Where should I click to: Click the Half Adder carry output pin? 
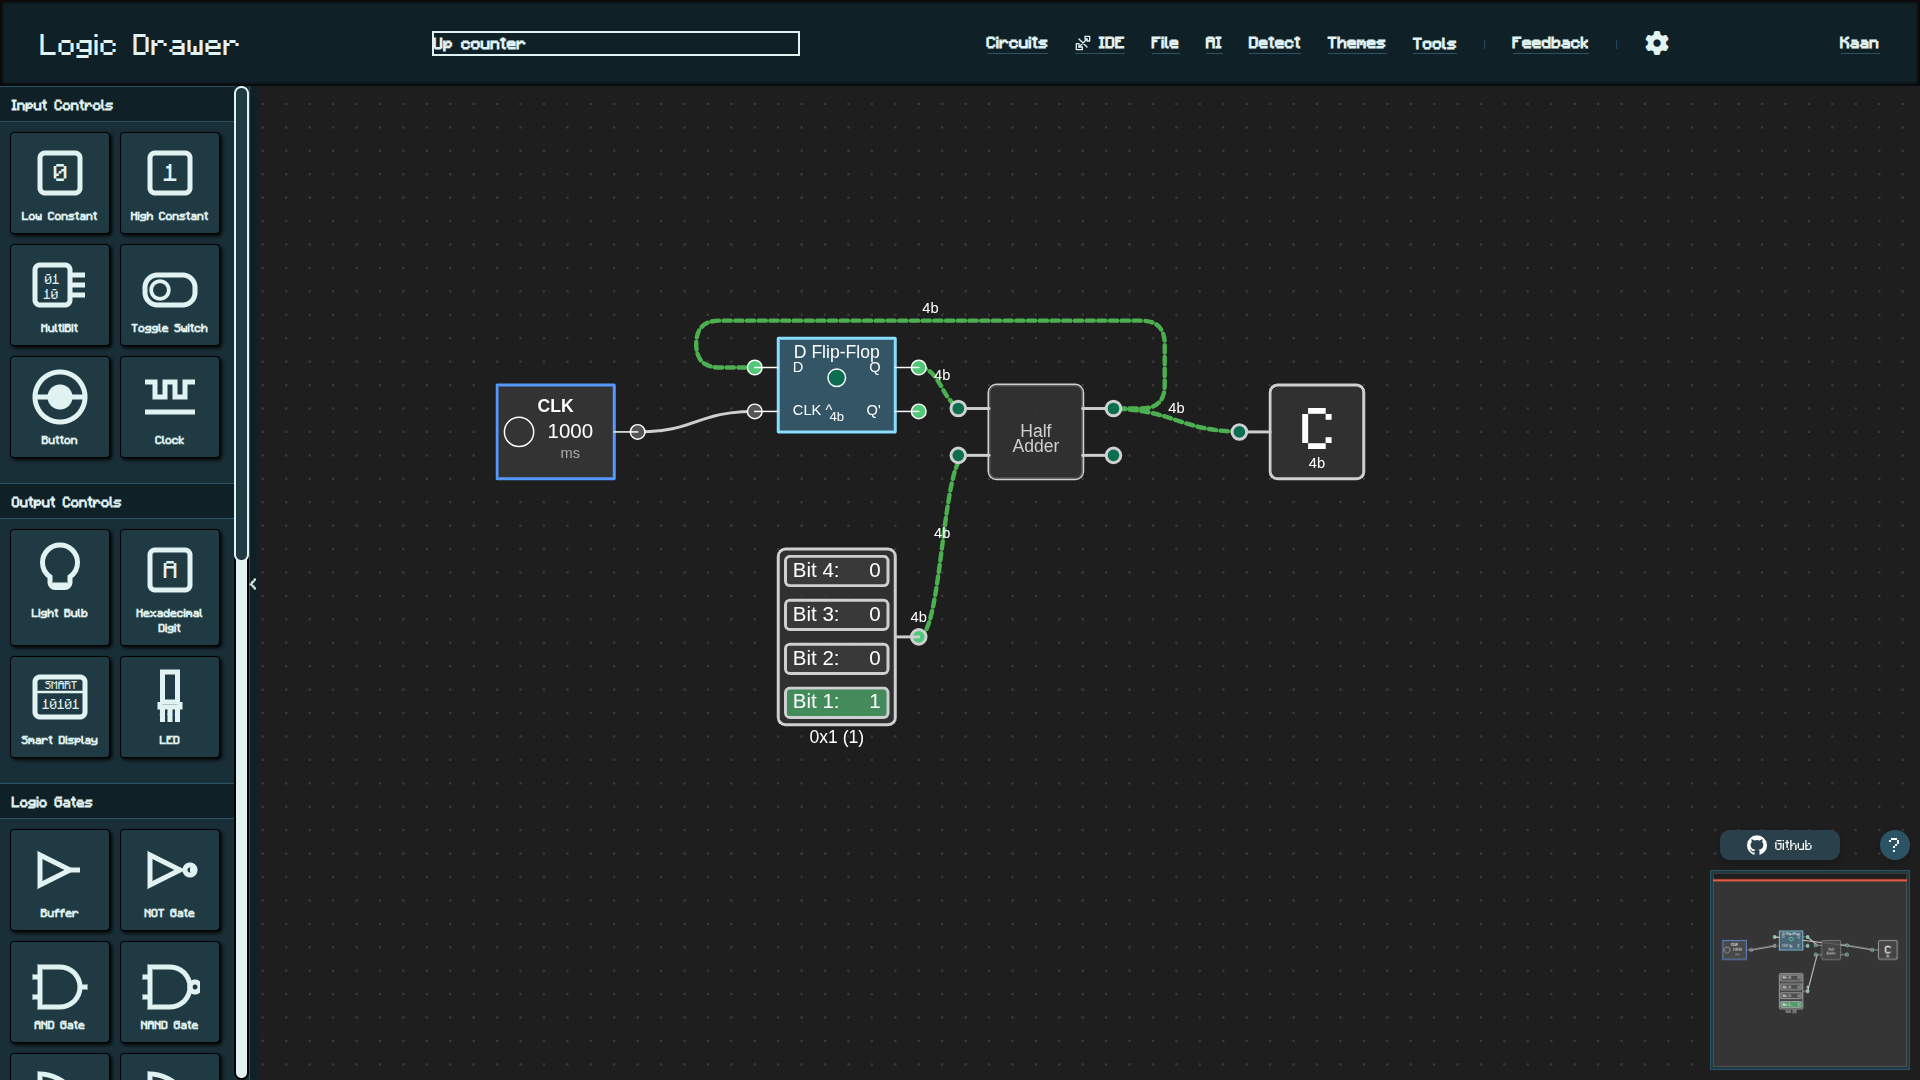1113,455
